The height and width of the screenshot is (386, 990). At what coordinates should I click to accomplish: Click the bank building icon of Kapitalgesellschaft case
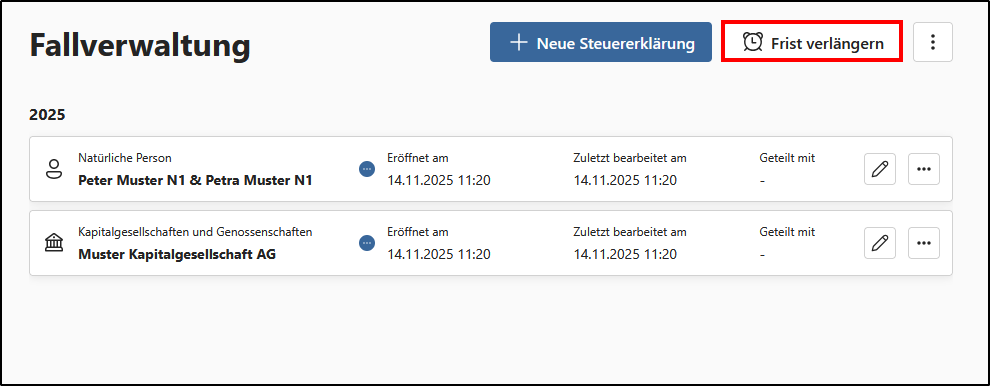54,243
